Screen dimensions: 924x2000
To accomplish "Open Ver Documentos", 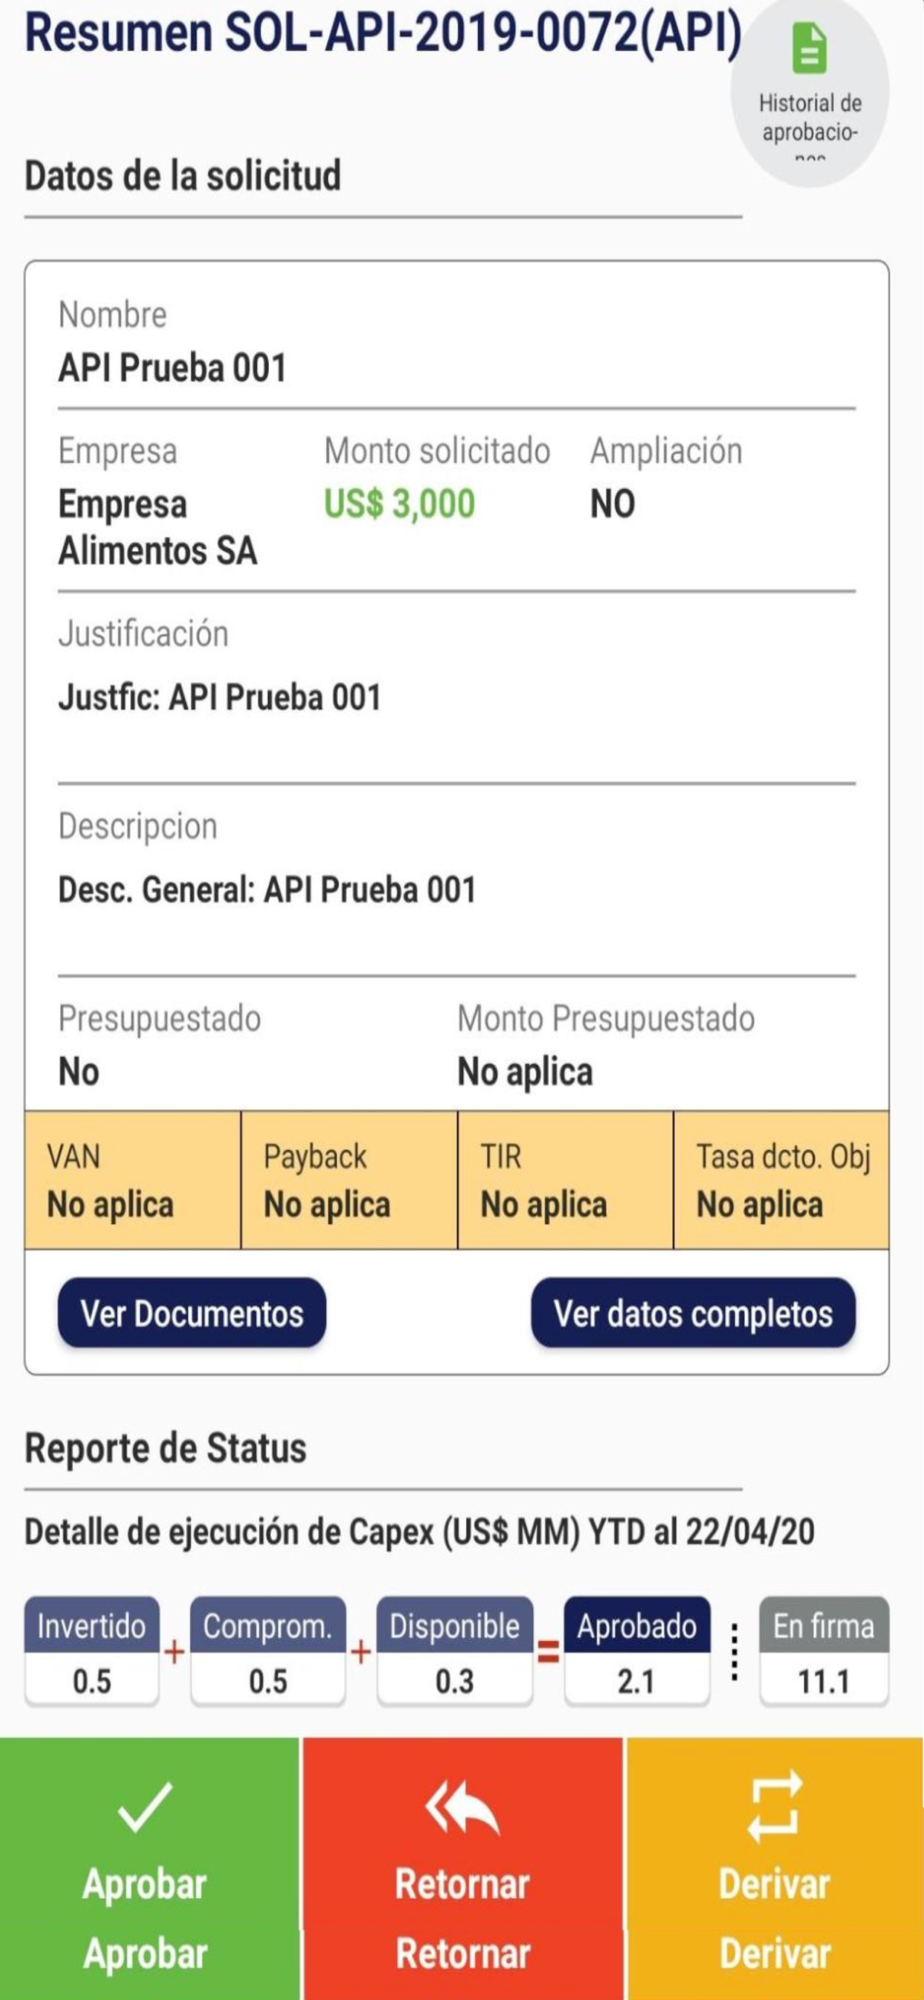I will point(192,1313).
